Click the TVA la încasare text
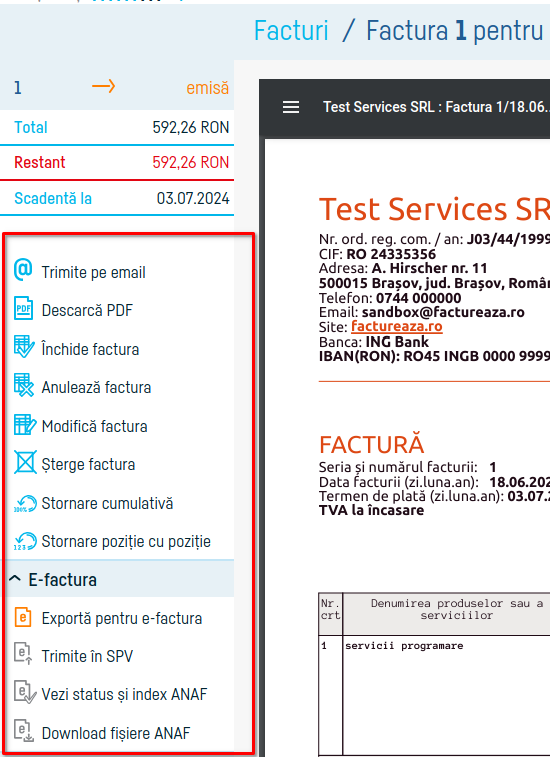This screenshot has height=757, width=550. [x=371, y=510]
